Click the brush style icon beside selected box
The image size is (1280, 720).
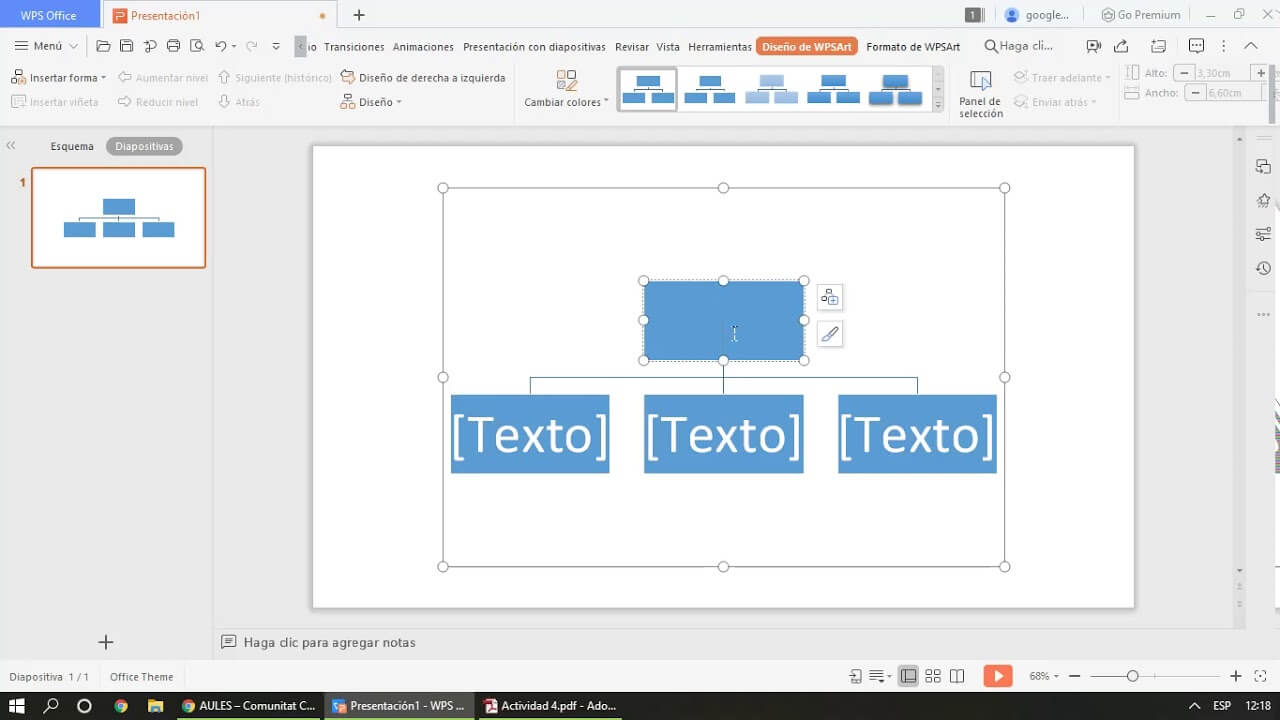pos(829,335)
